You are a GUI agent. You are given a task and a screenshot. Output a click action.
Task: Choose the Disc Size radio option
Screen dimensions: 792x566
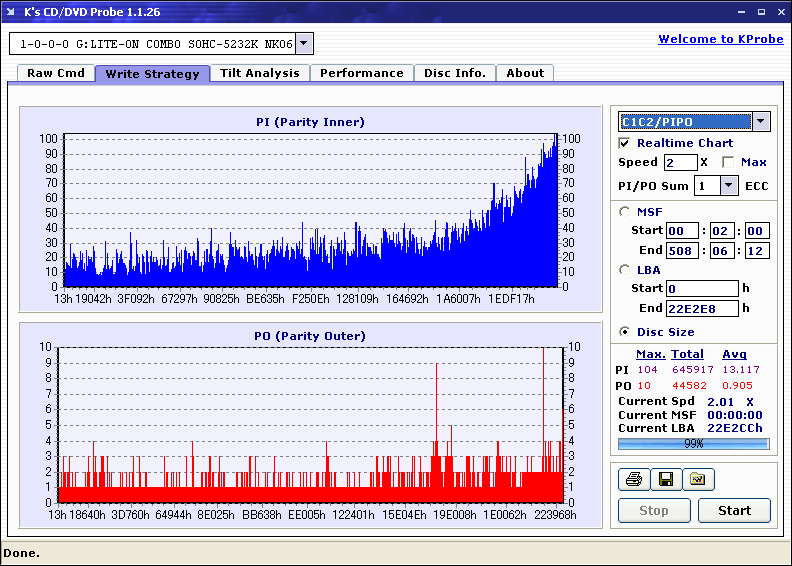(x=625, y=332)
